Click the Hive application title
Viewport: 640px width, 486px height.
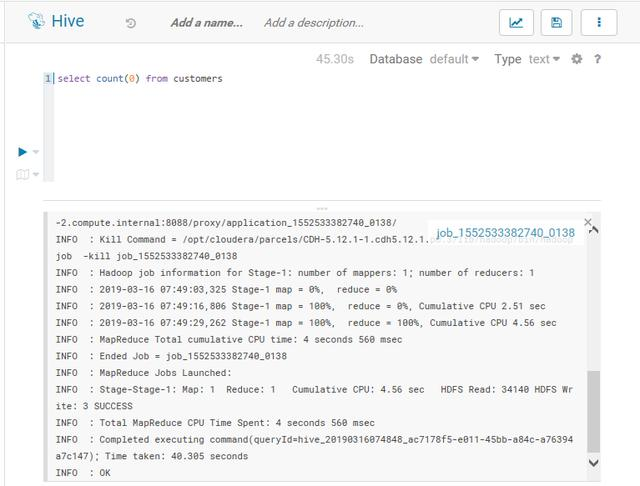click(68, 21)
